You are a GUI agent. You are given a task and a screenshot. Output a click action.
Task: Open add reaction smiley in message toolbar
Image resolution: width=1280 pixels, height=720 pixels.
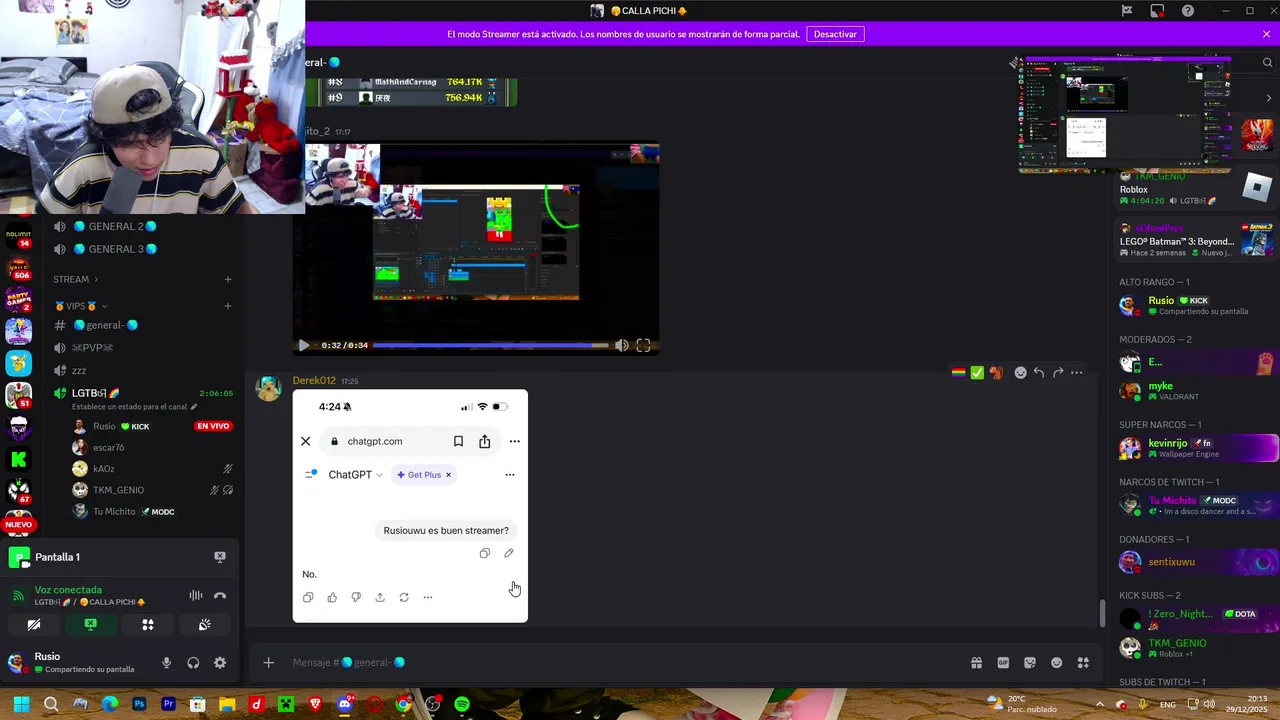(1020, 373)
